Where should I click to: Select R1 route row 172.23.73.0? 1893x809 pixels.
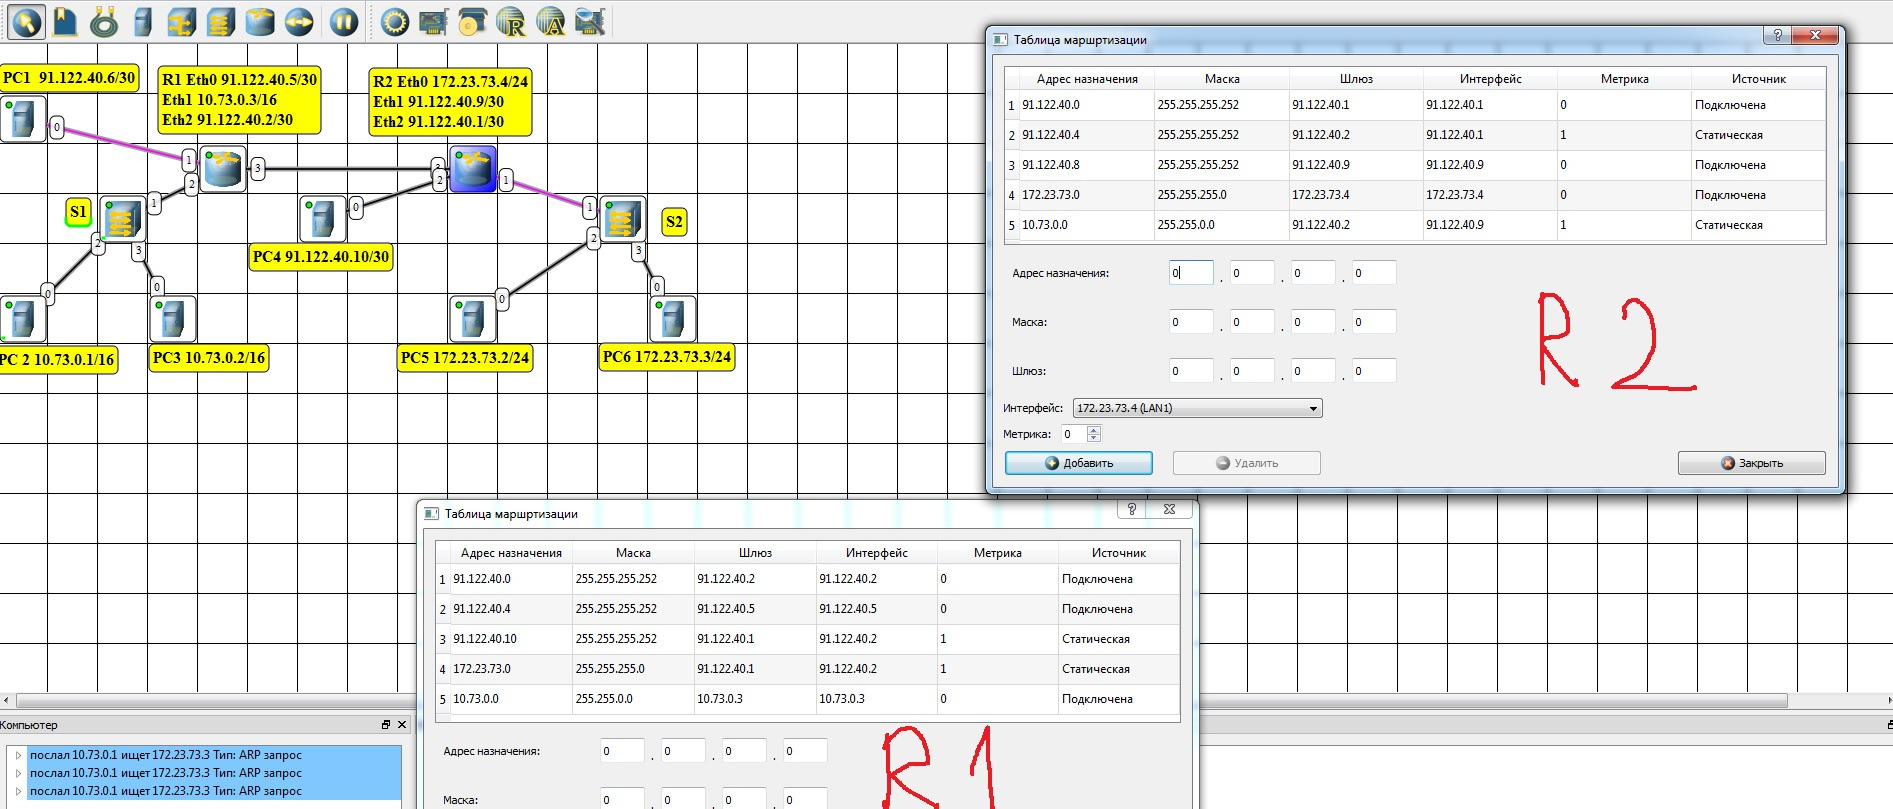[808, 669]
